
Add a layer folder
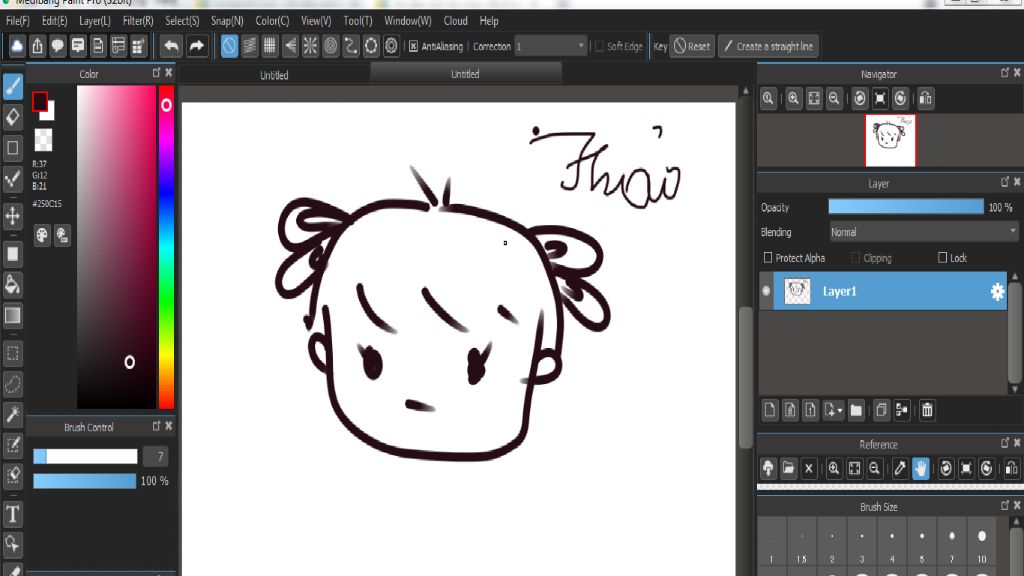point(856,410)
